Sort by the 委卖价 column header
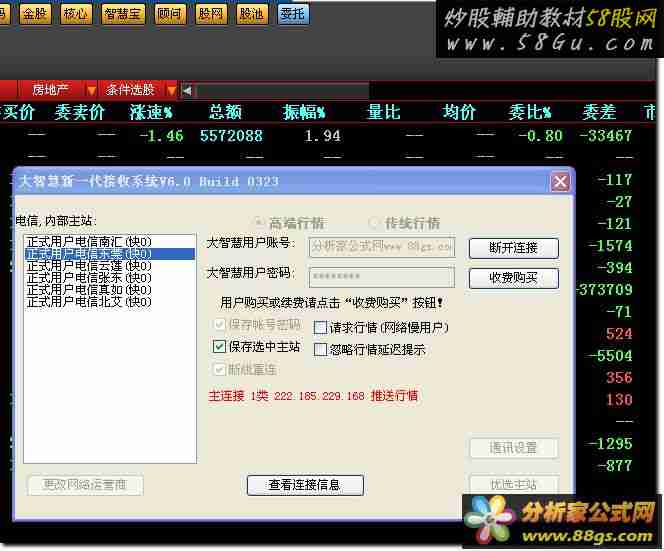 tap(79, 112)
